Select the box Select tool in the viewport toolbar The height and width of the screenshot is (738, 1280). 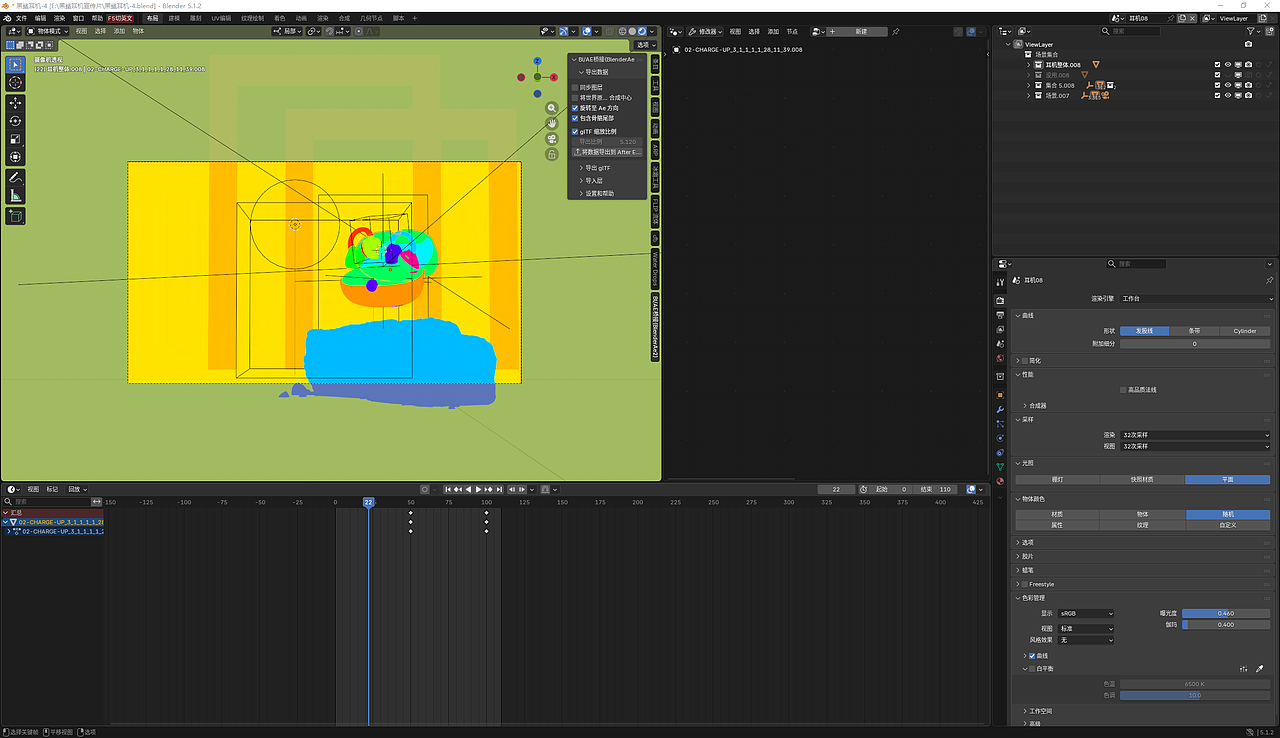tap(15, 64)
